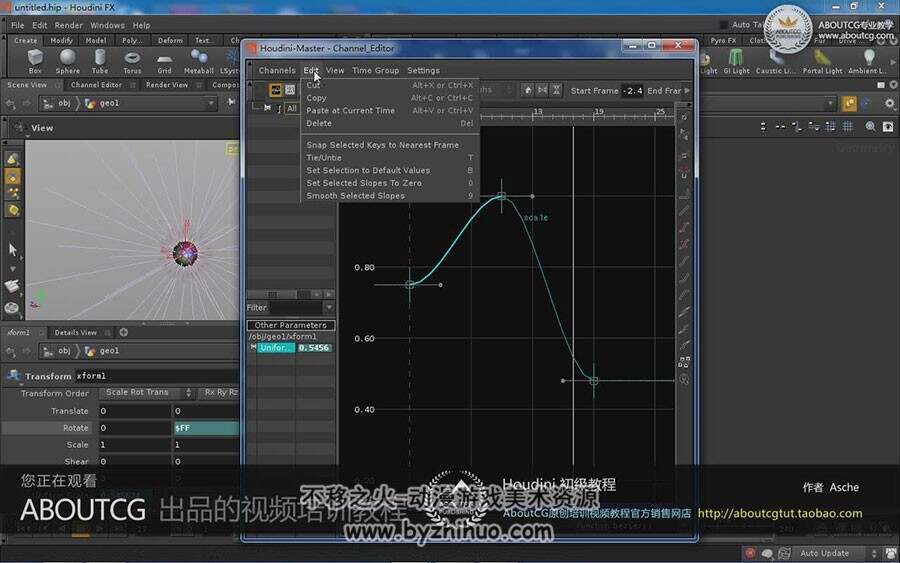Add a Portal Light from the shelf
Viewport: 900px width, 563px height.
[x=822, y=61]
